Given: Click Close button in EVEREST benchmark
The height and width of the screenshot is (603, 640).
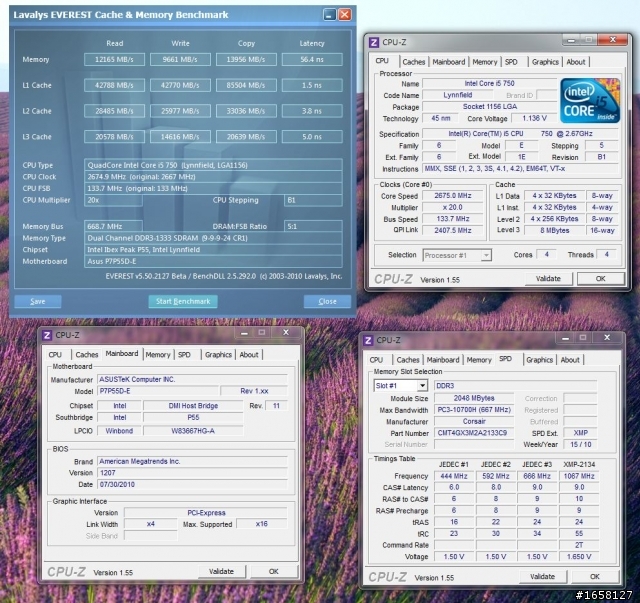Looking at the screenshot, I should point(327,301).
